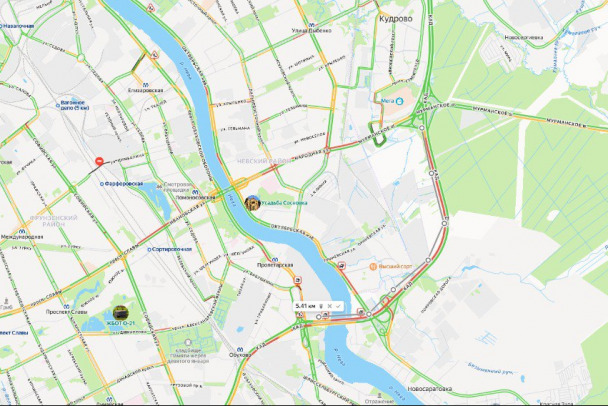This screenshot has height=406, width=608.
Task: Click the Ломоносовская metro station icon
Action: pos(195,192)
